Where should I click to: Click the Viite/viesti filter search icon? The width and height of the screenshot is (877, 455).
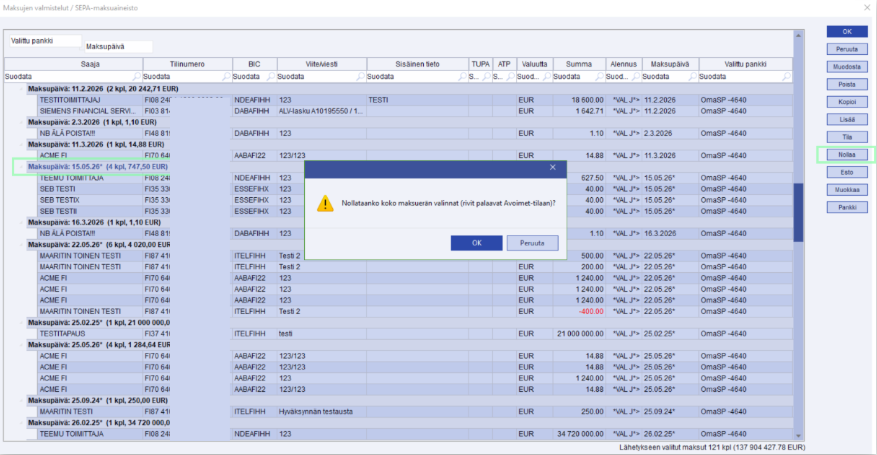[x=361, y=77]
